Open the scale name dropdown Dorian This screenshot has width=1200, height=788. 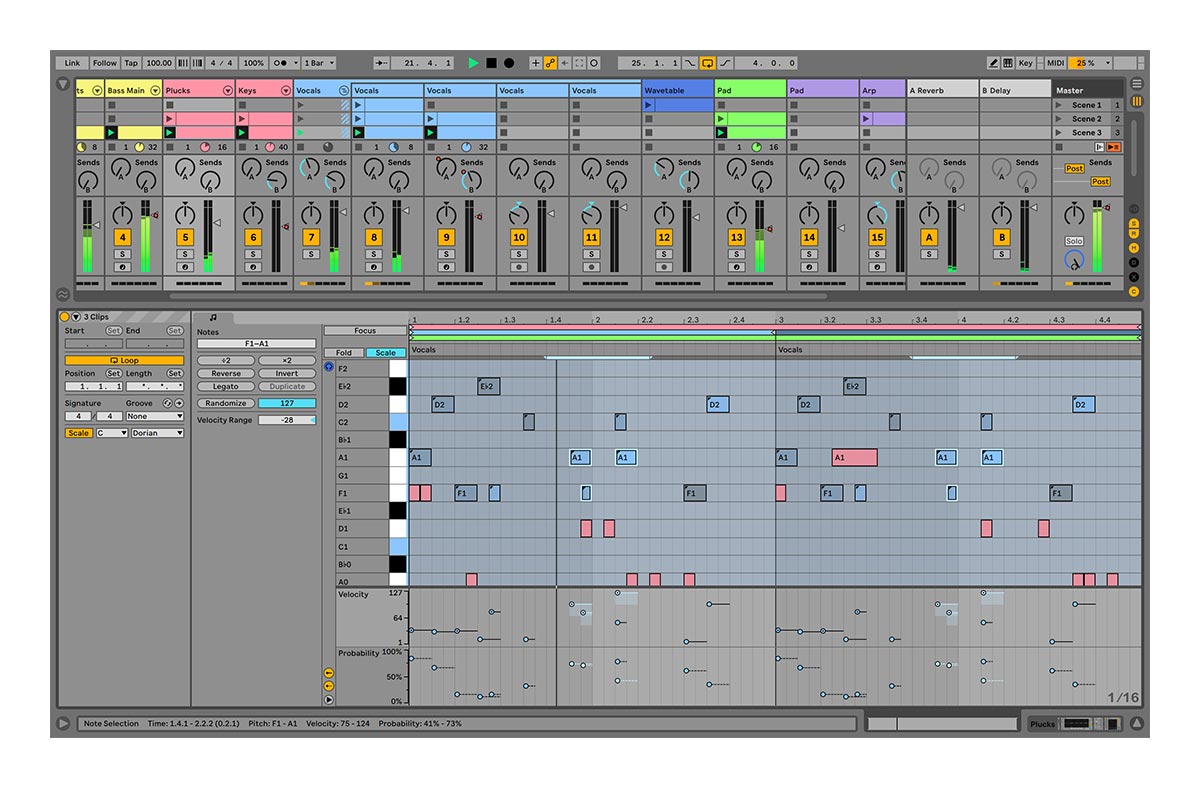click(158, 433)
